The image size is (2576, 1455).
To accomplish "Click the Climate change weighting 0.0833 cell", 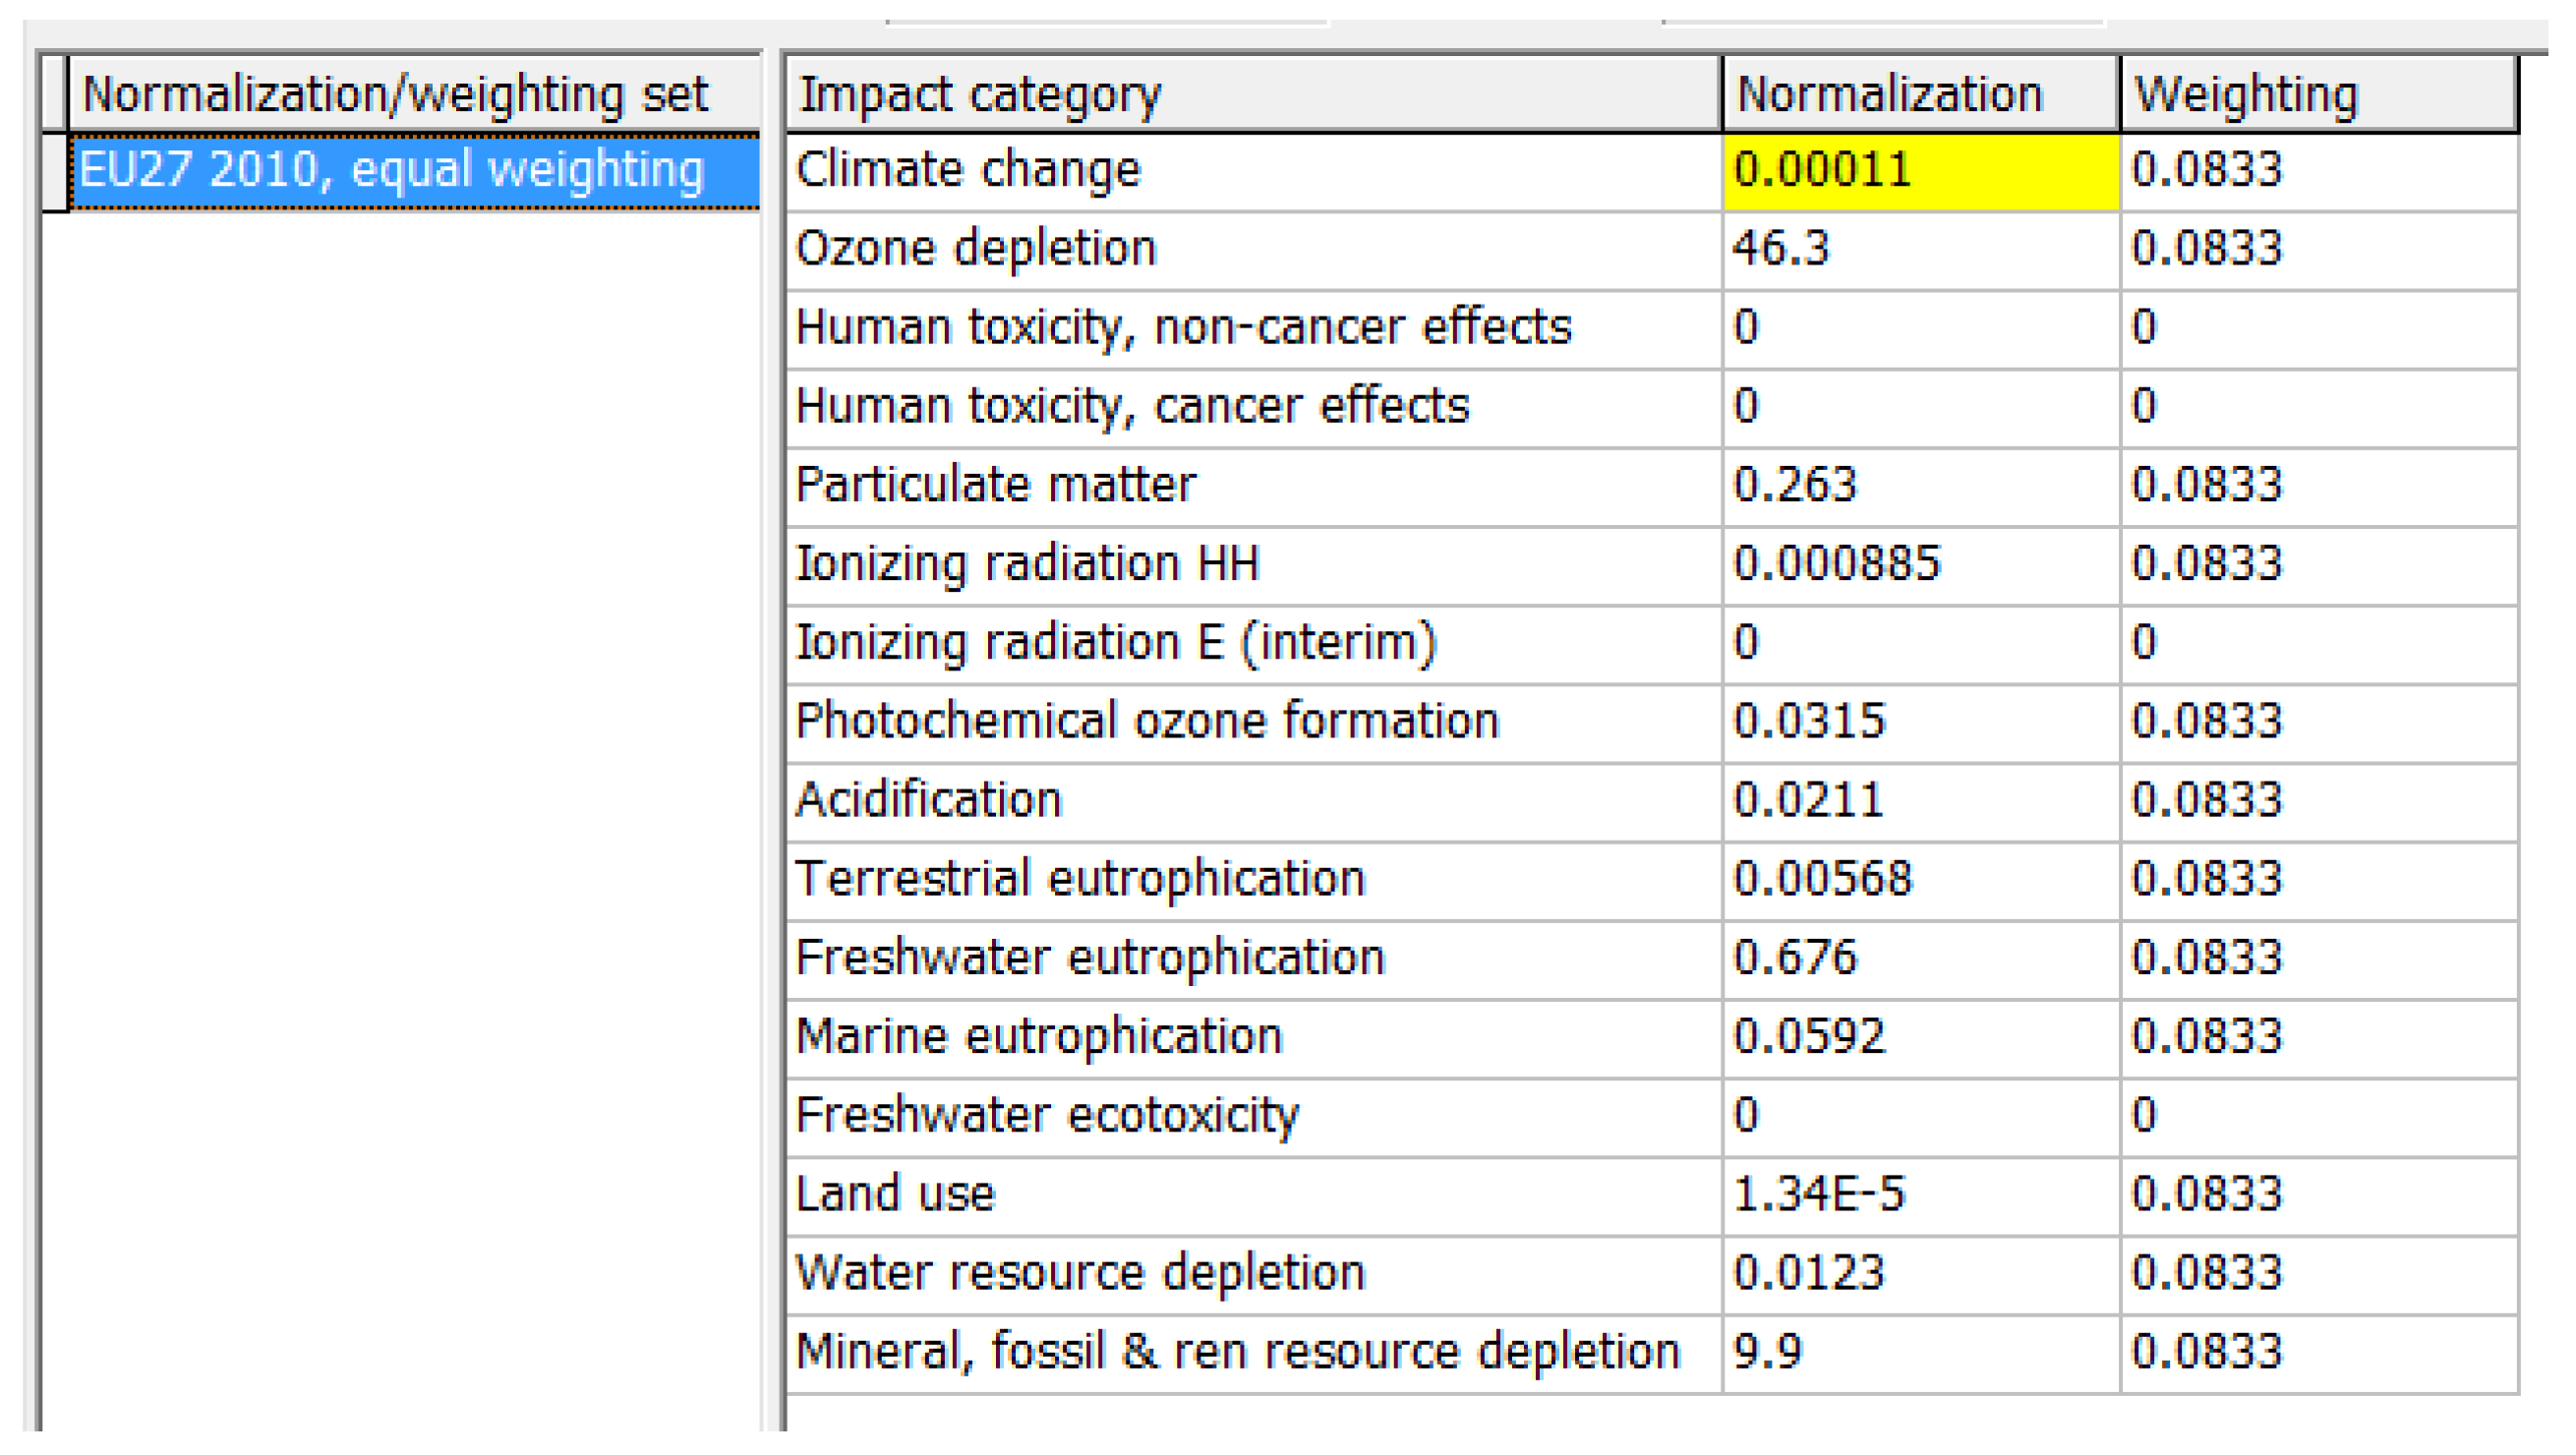I will pyautogui.click(x=2319, y=171).
